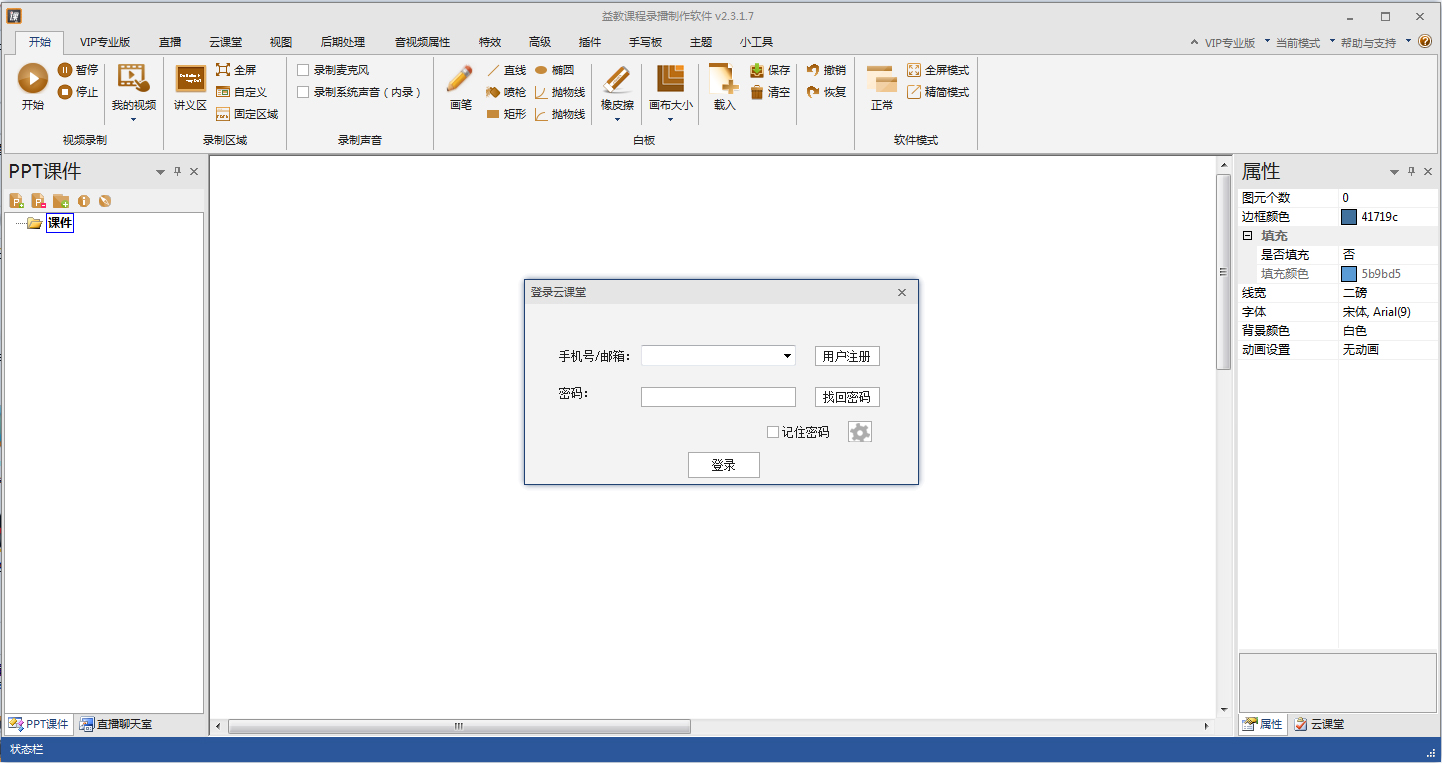Enable 录制麦克风 checkbox
The height and width of the screenshot is (763, 1442).
[303, 70]
